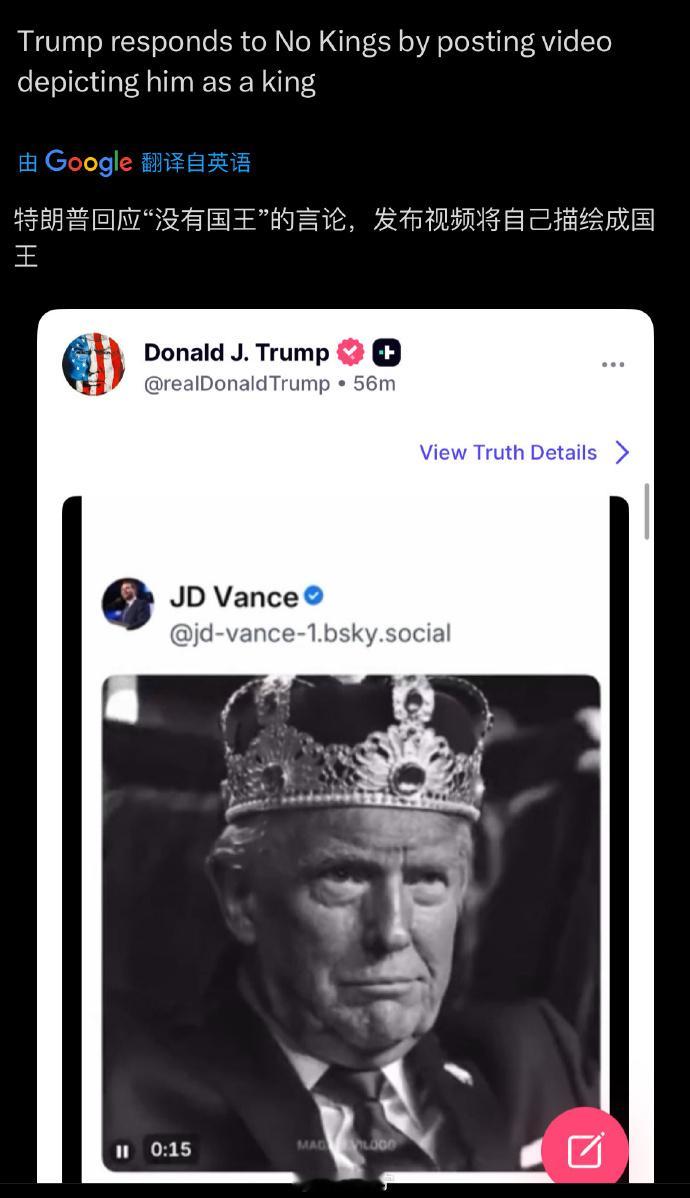Click the embedded screenshot's scrollbar
This screenshot has width=690, height=1198.
[x=647, y=512]
